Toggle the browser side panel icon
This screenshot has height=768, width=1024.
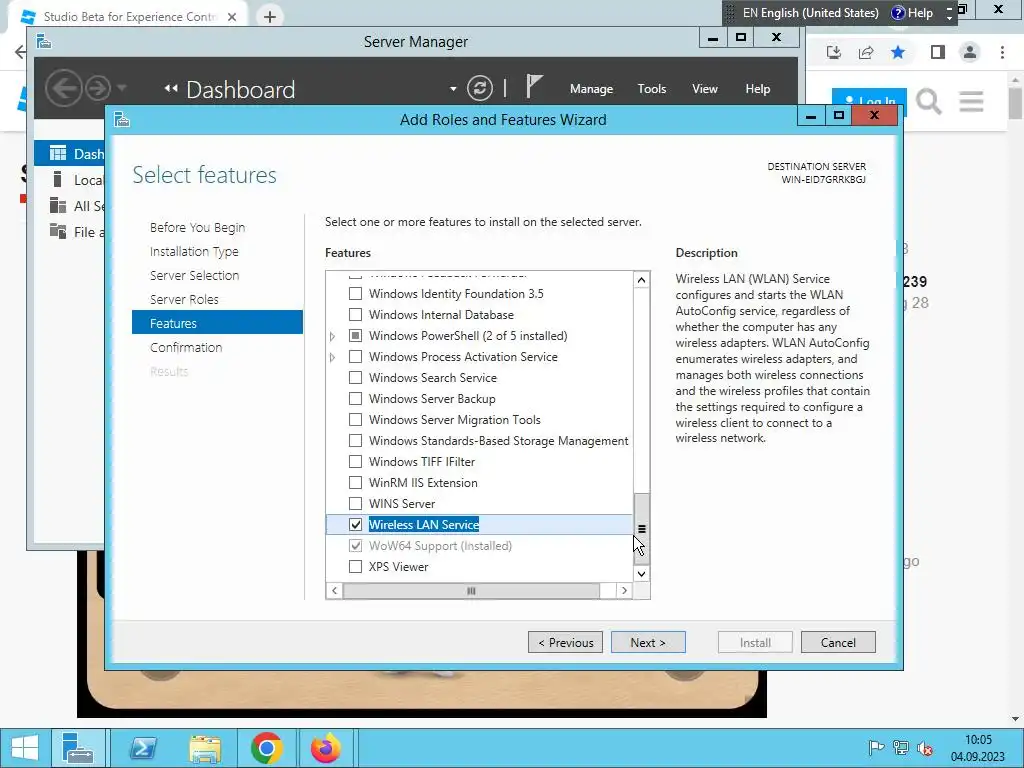(x=938, y=52)
